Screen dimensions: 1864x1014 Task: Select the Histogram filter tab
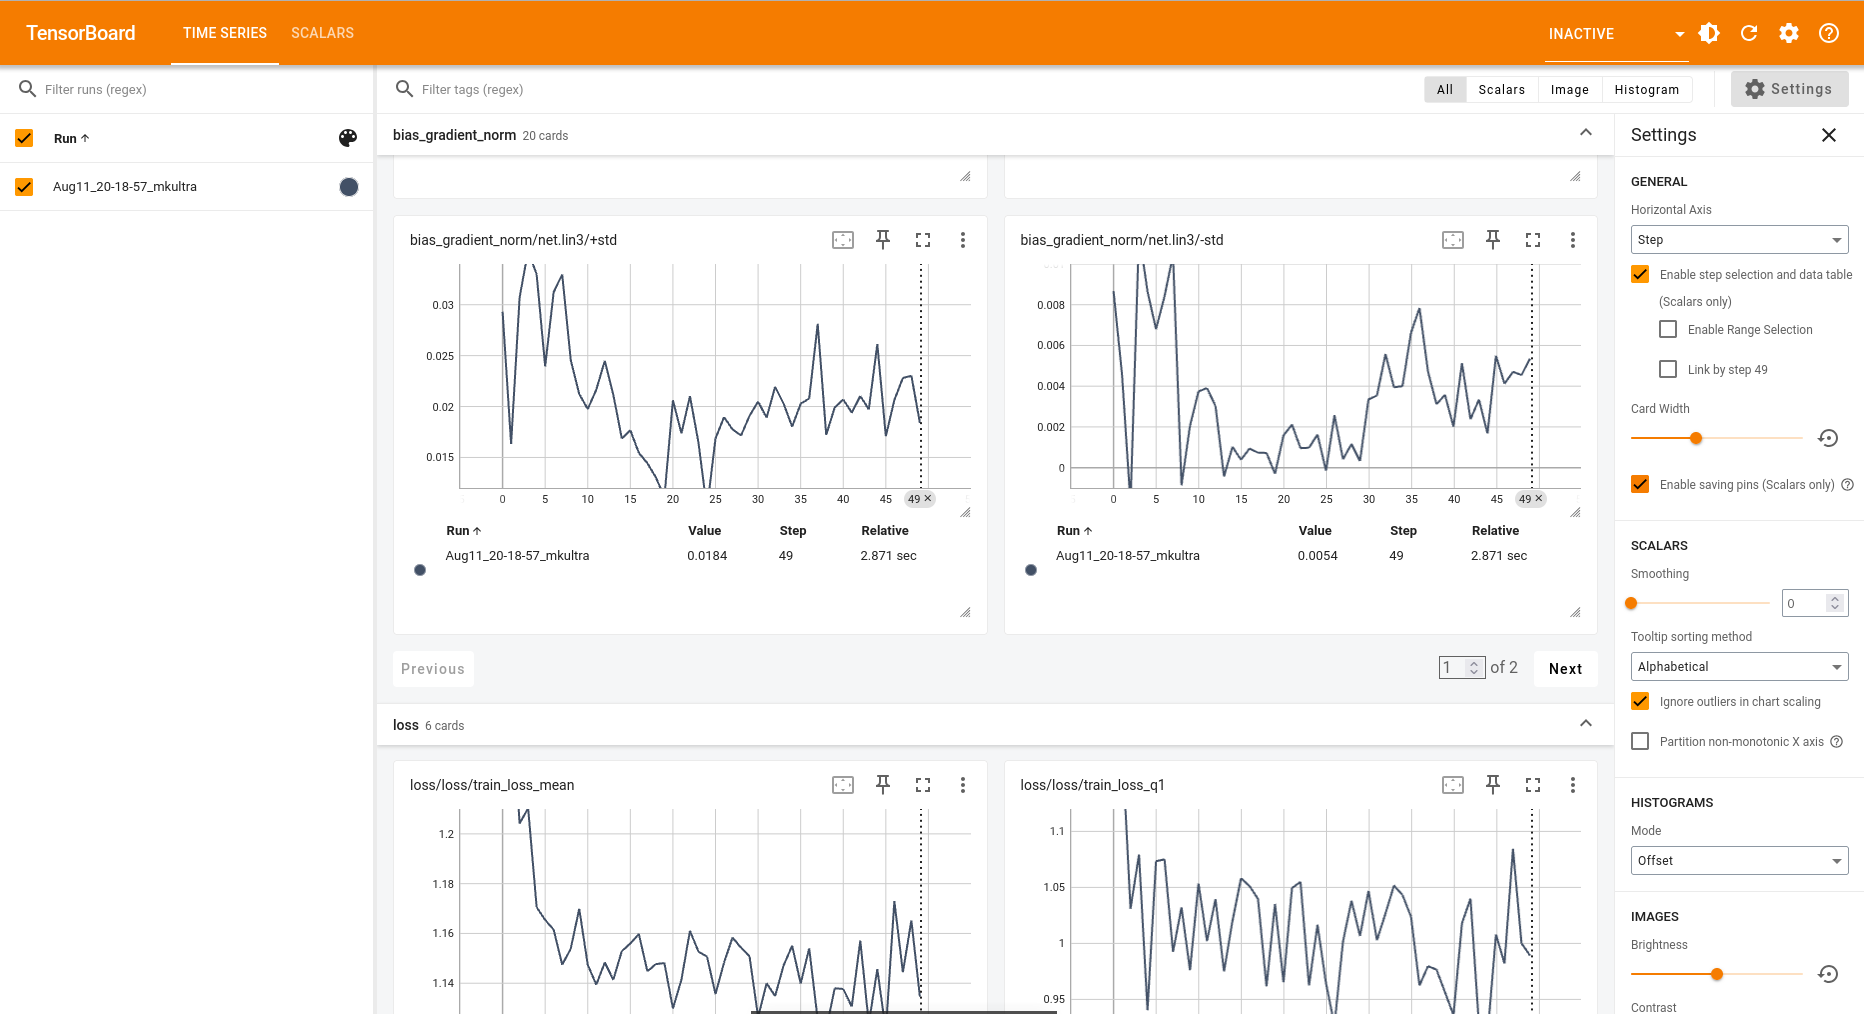(x=1647, y=89)
